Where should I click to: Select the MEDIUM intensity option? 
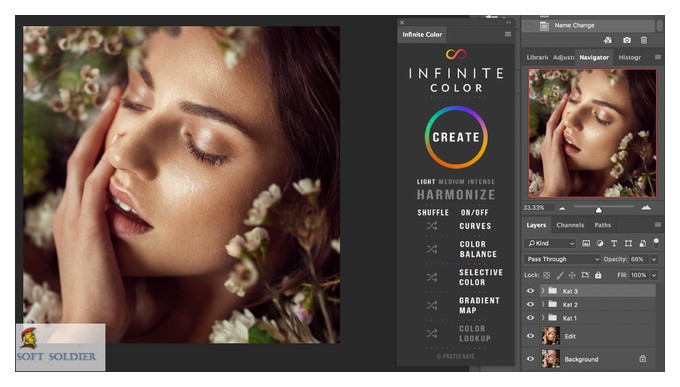[x=451, y=182]
